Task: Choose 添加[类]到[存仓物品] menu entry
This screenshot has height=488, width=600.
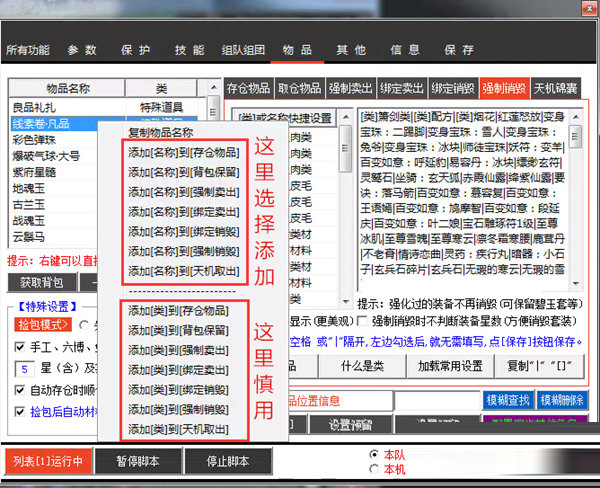Action: pos(178,310)
